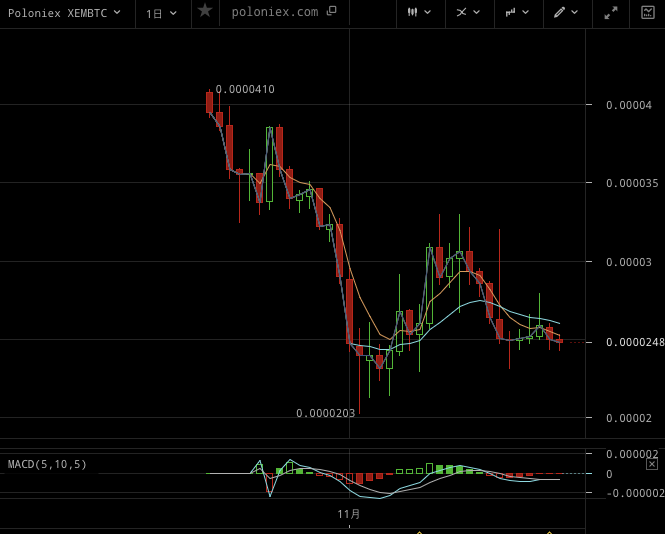The height and width of the screenshot is (534, 665).
Task: Click the 0.00002 price axis label
Action: [x=629, y=418]
